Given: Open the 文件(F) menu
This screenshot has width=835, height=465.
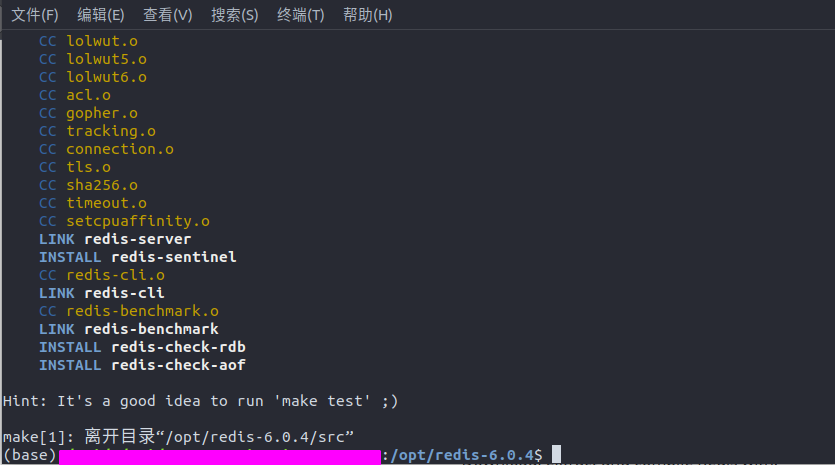Looking at the screenshot, I should [x=35, y=15].
